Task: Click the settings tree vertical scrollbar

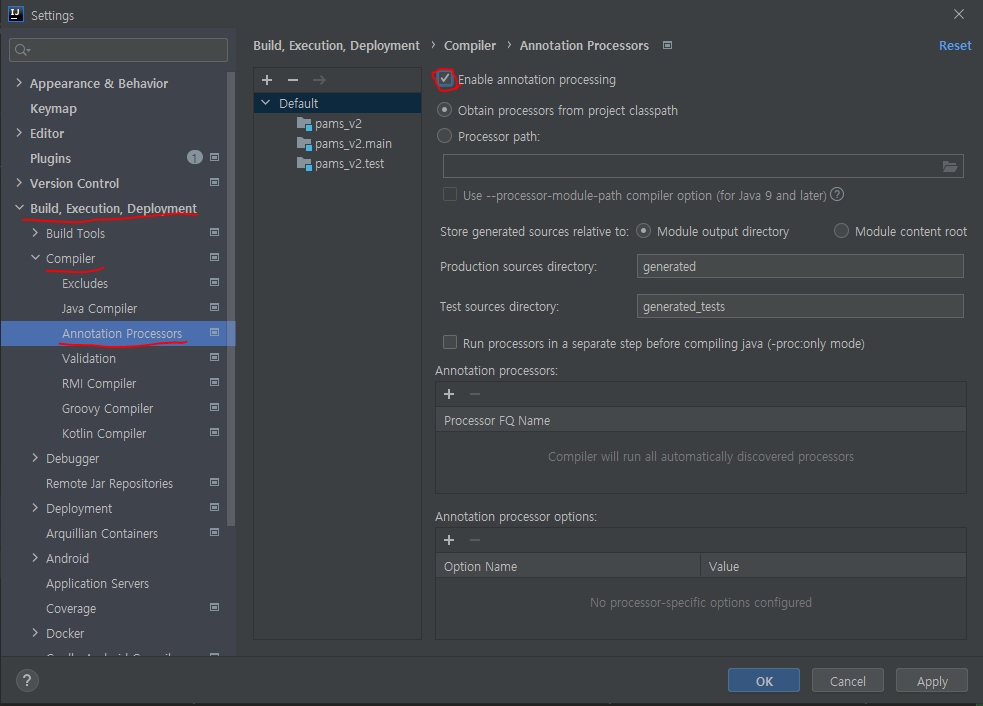Action: [231, 298]
